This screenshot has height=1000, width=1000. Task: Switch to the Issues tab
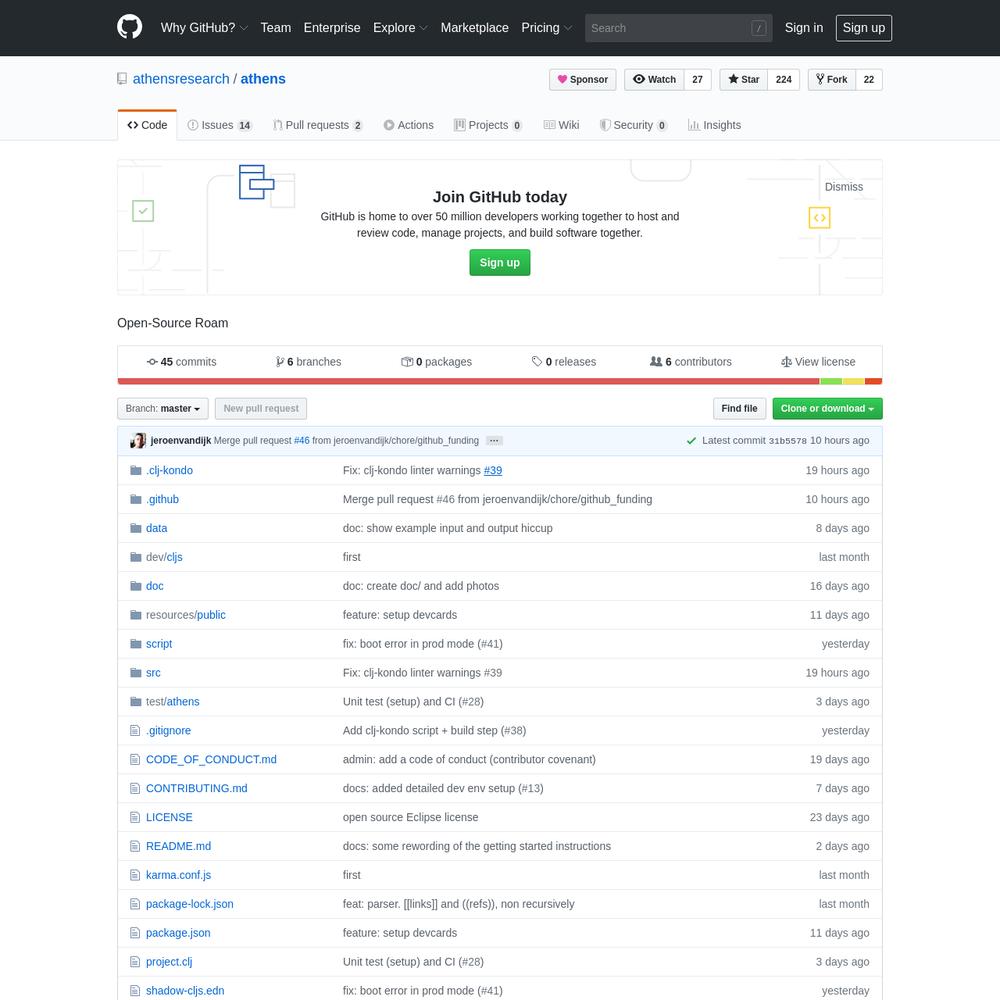pos(219,125)
